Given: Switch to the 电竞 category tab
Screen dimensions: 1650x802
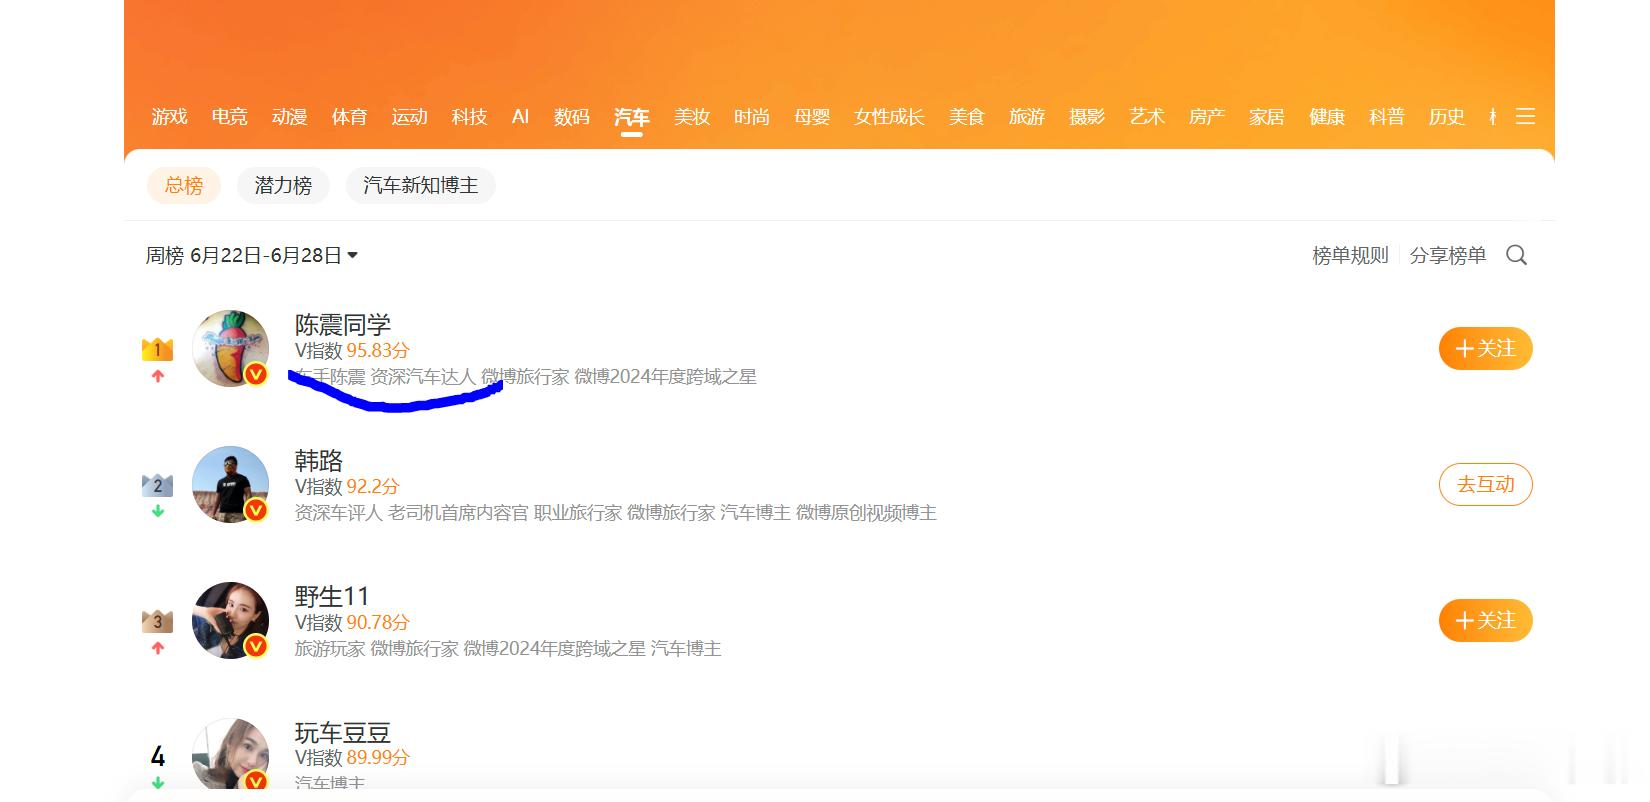Looking at the screenshot, I should tap(230, 117).
